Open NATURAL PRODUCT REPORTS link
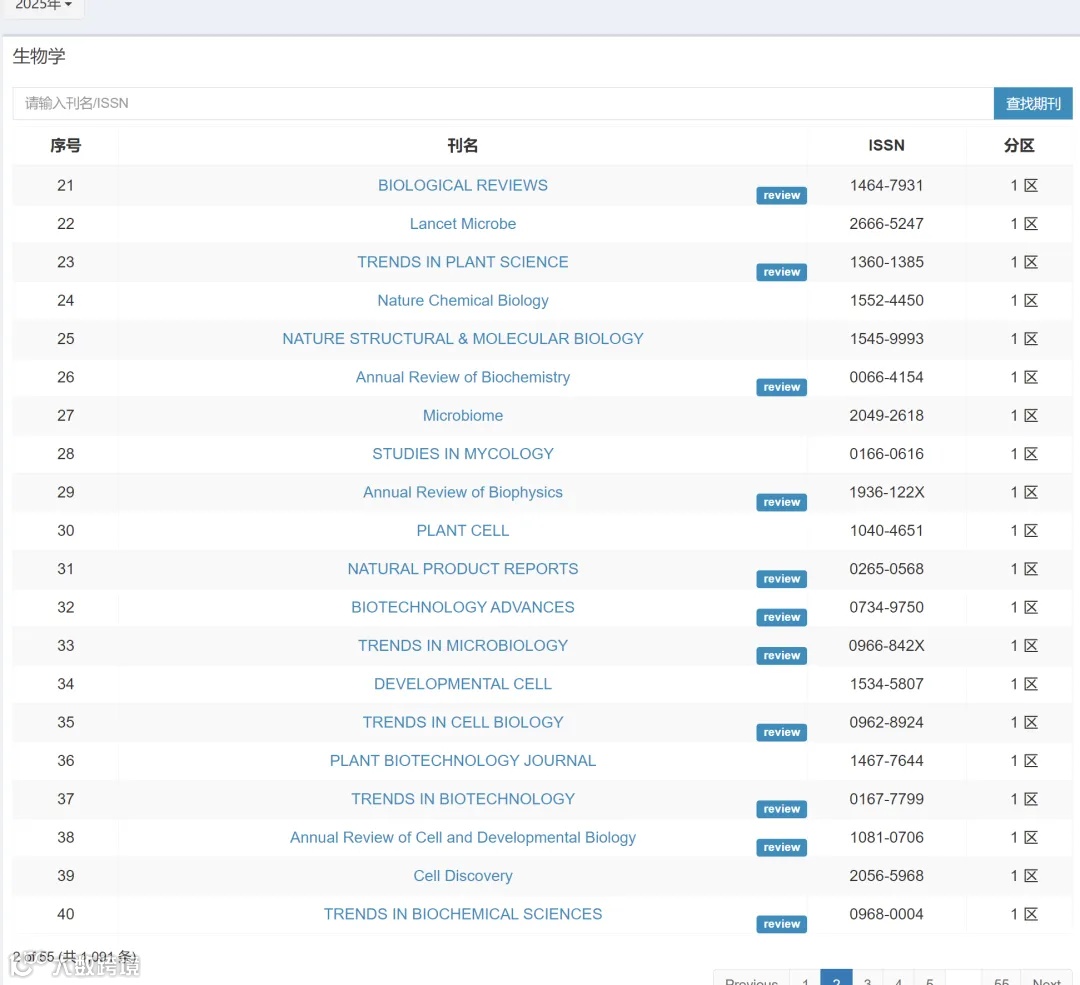This screenshot has height=985, width=1080. (463, 569)
